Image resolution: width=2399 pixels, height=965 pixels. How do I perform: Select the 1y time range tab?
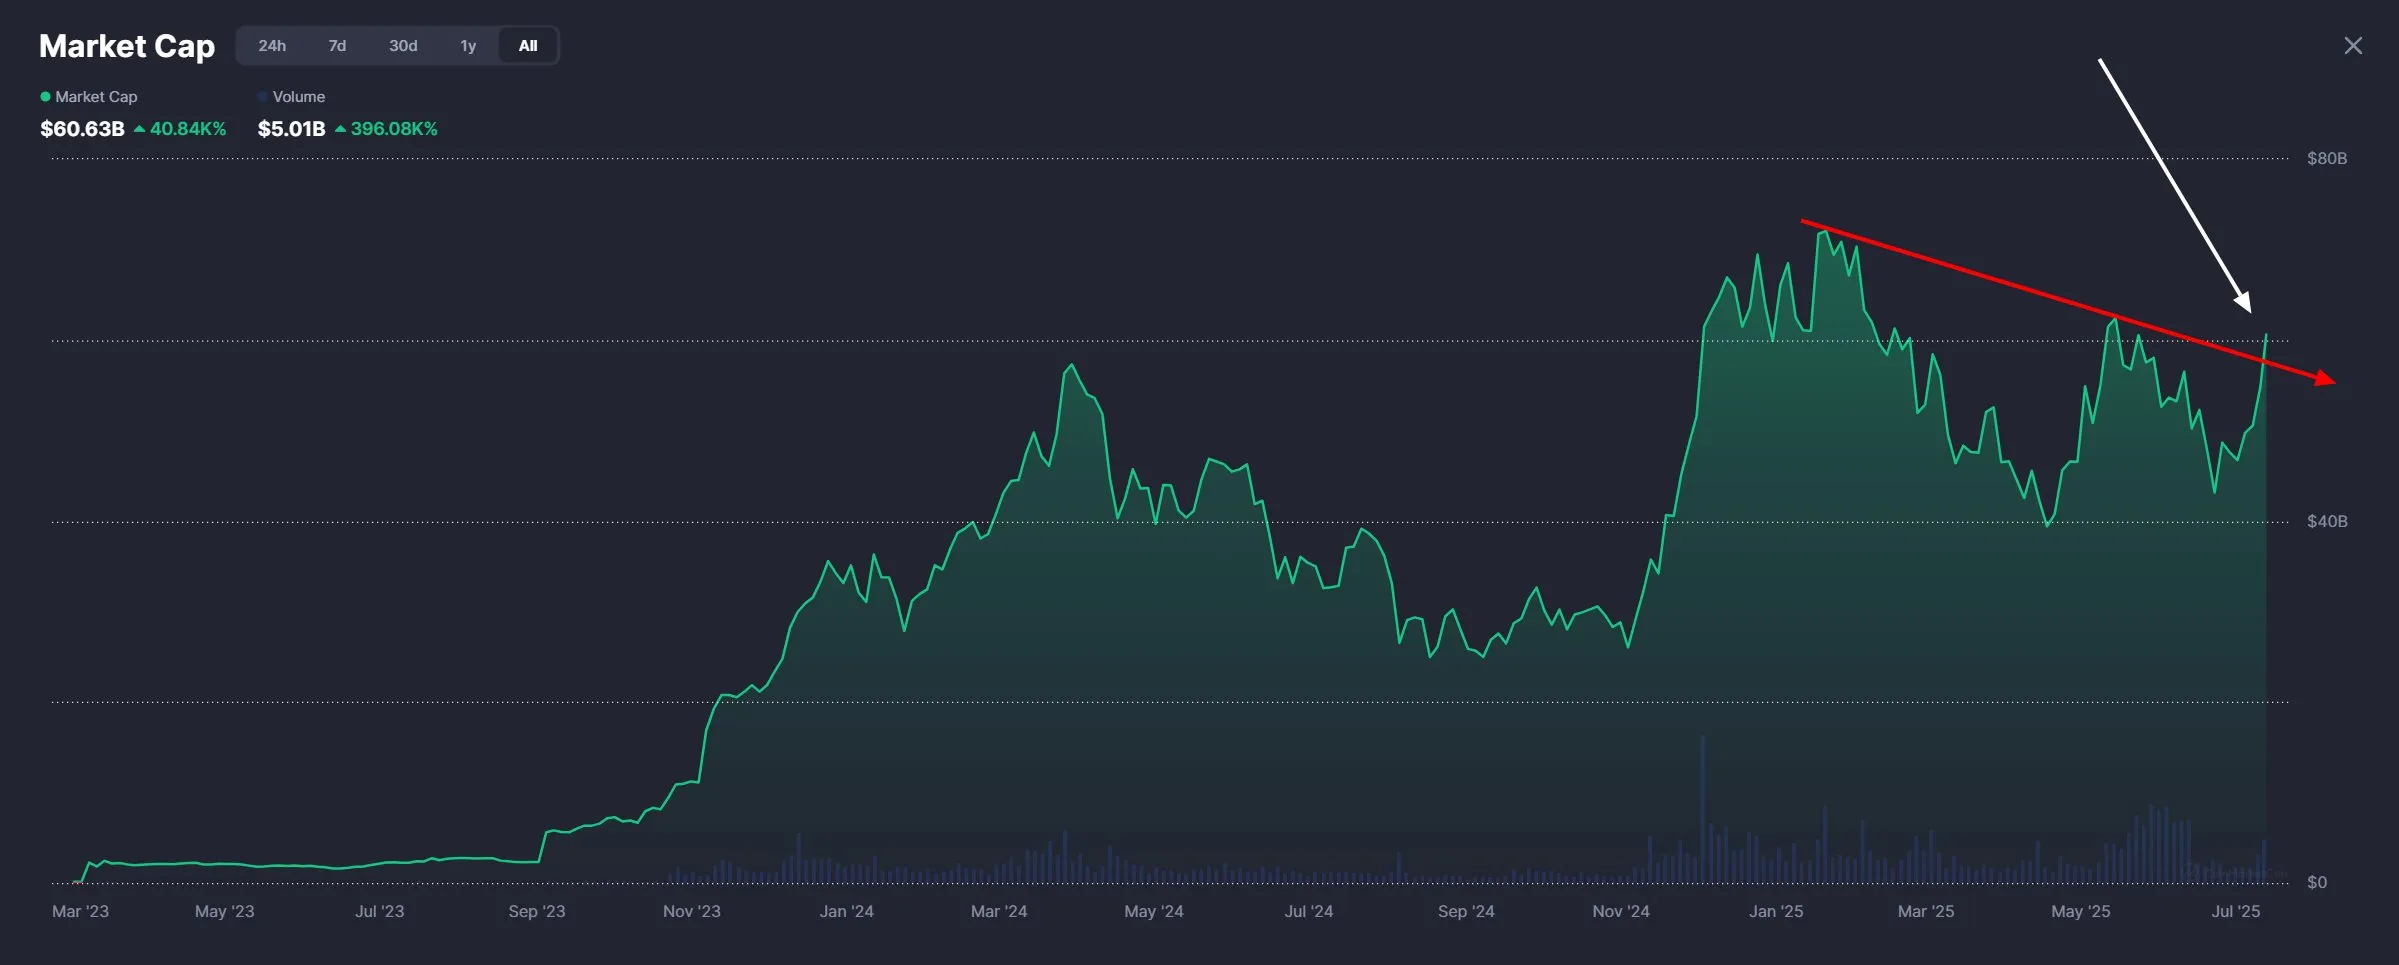pos(468,46)
